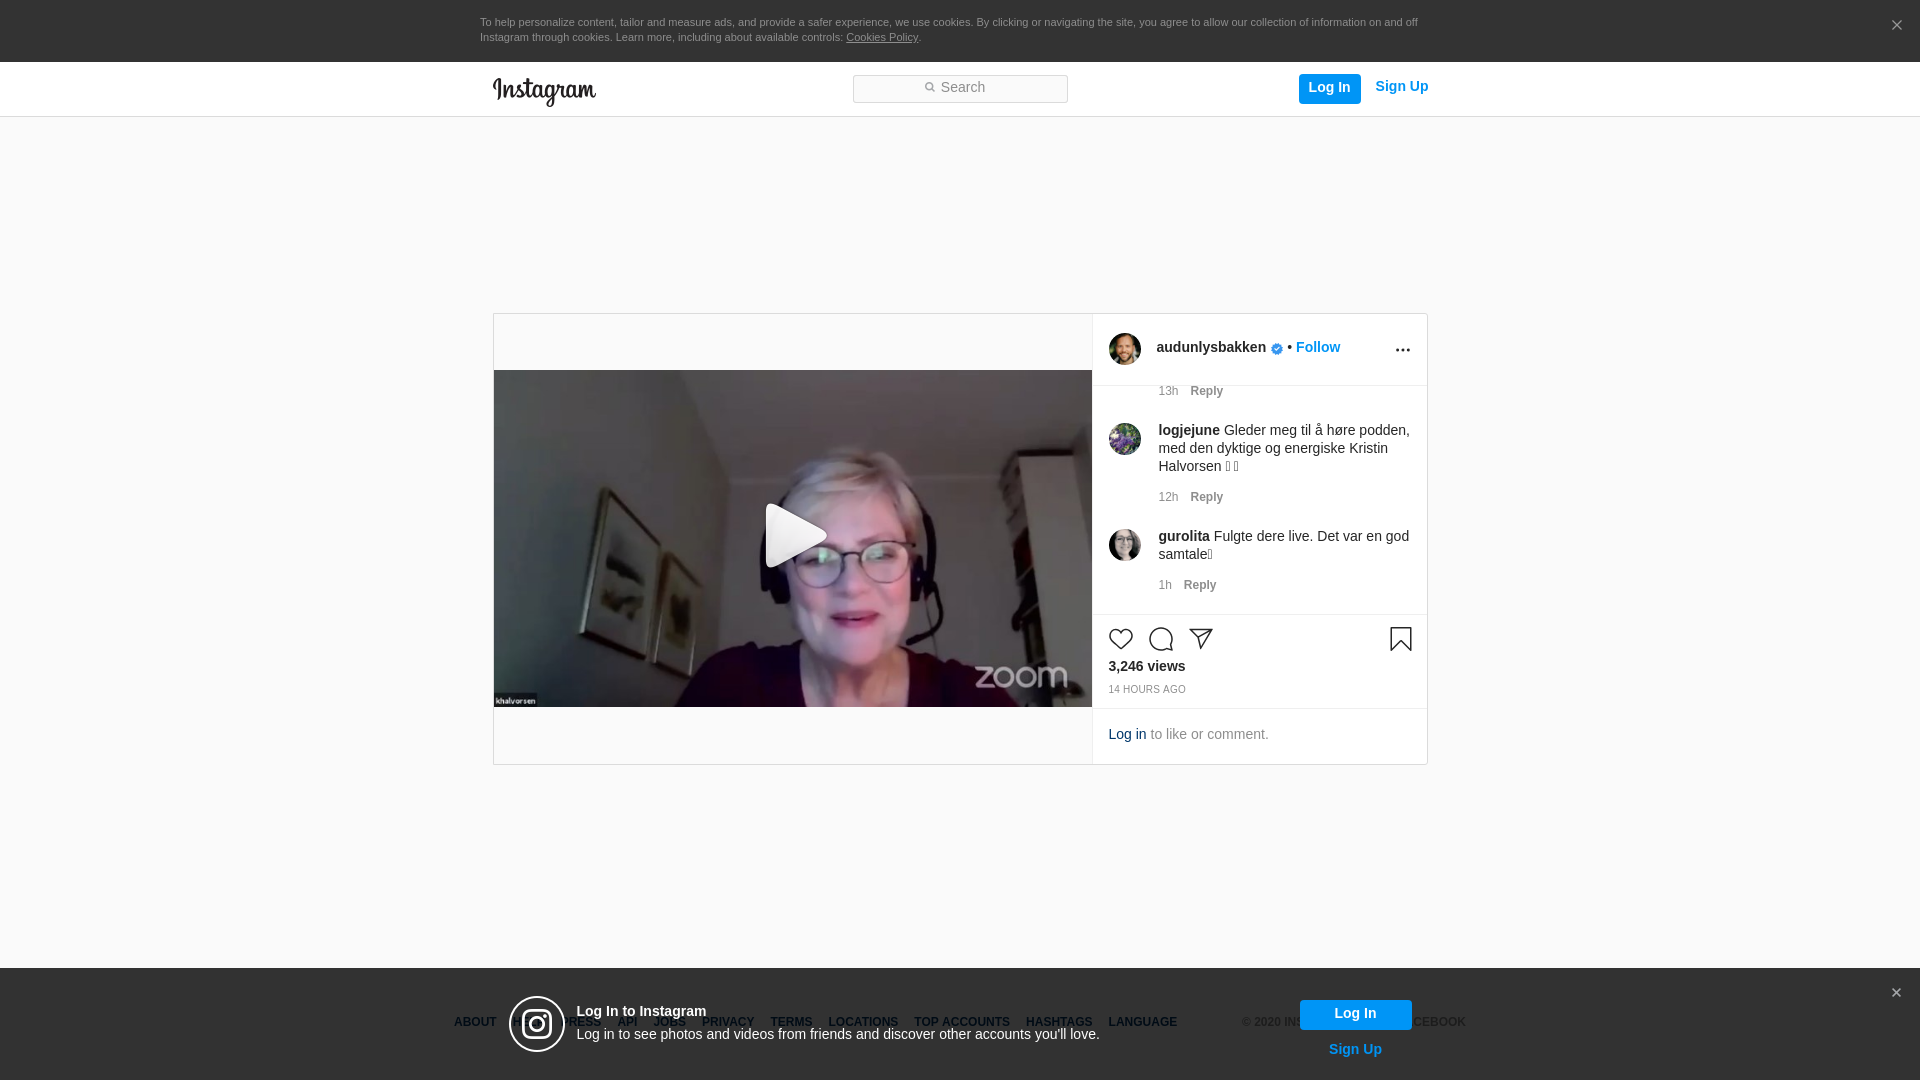Click the Search input field
The image size is (1920, 1080).
pos(960,89)
